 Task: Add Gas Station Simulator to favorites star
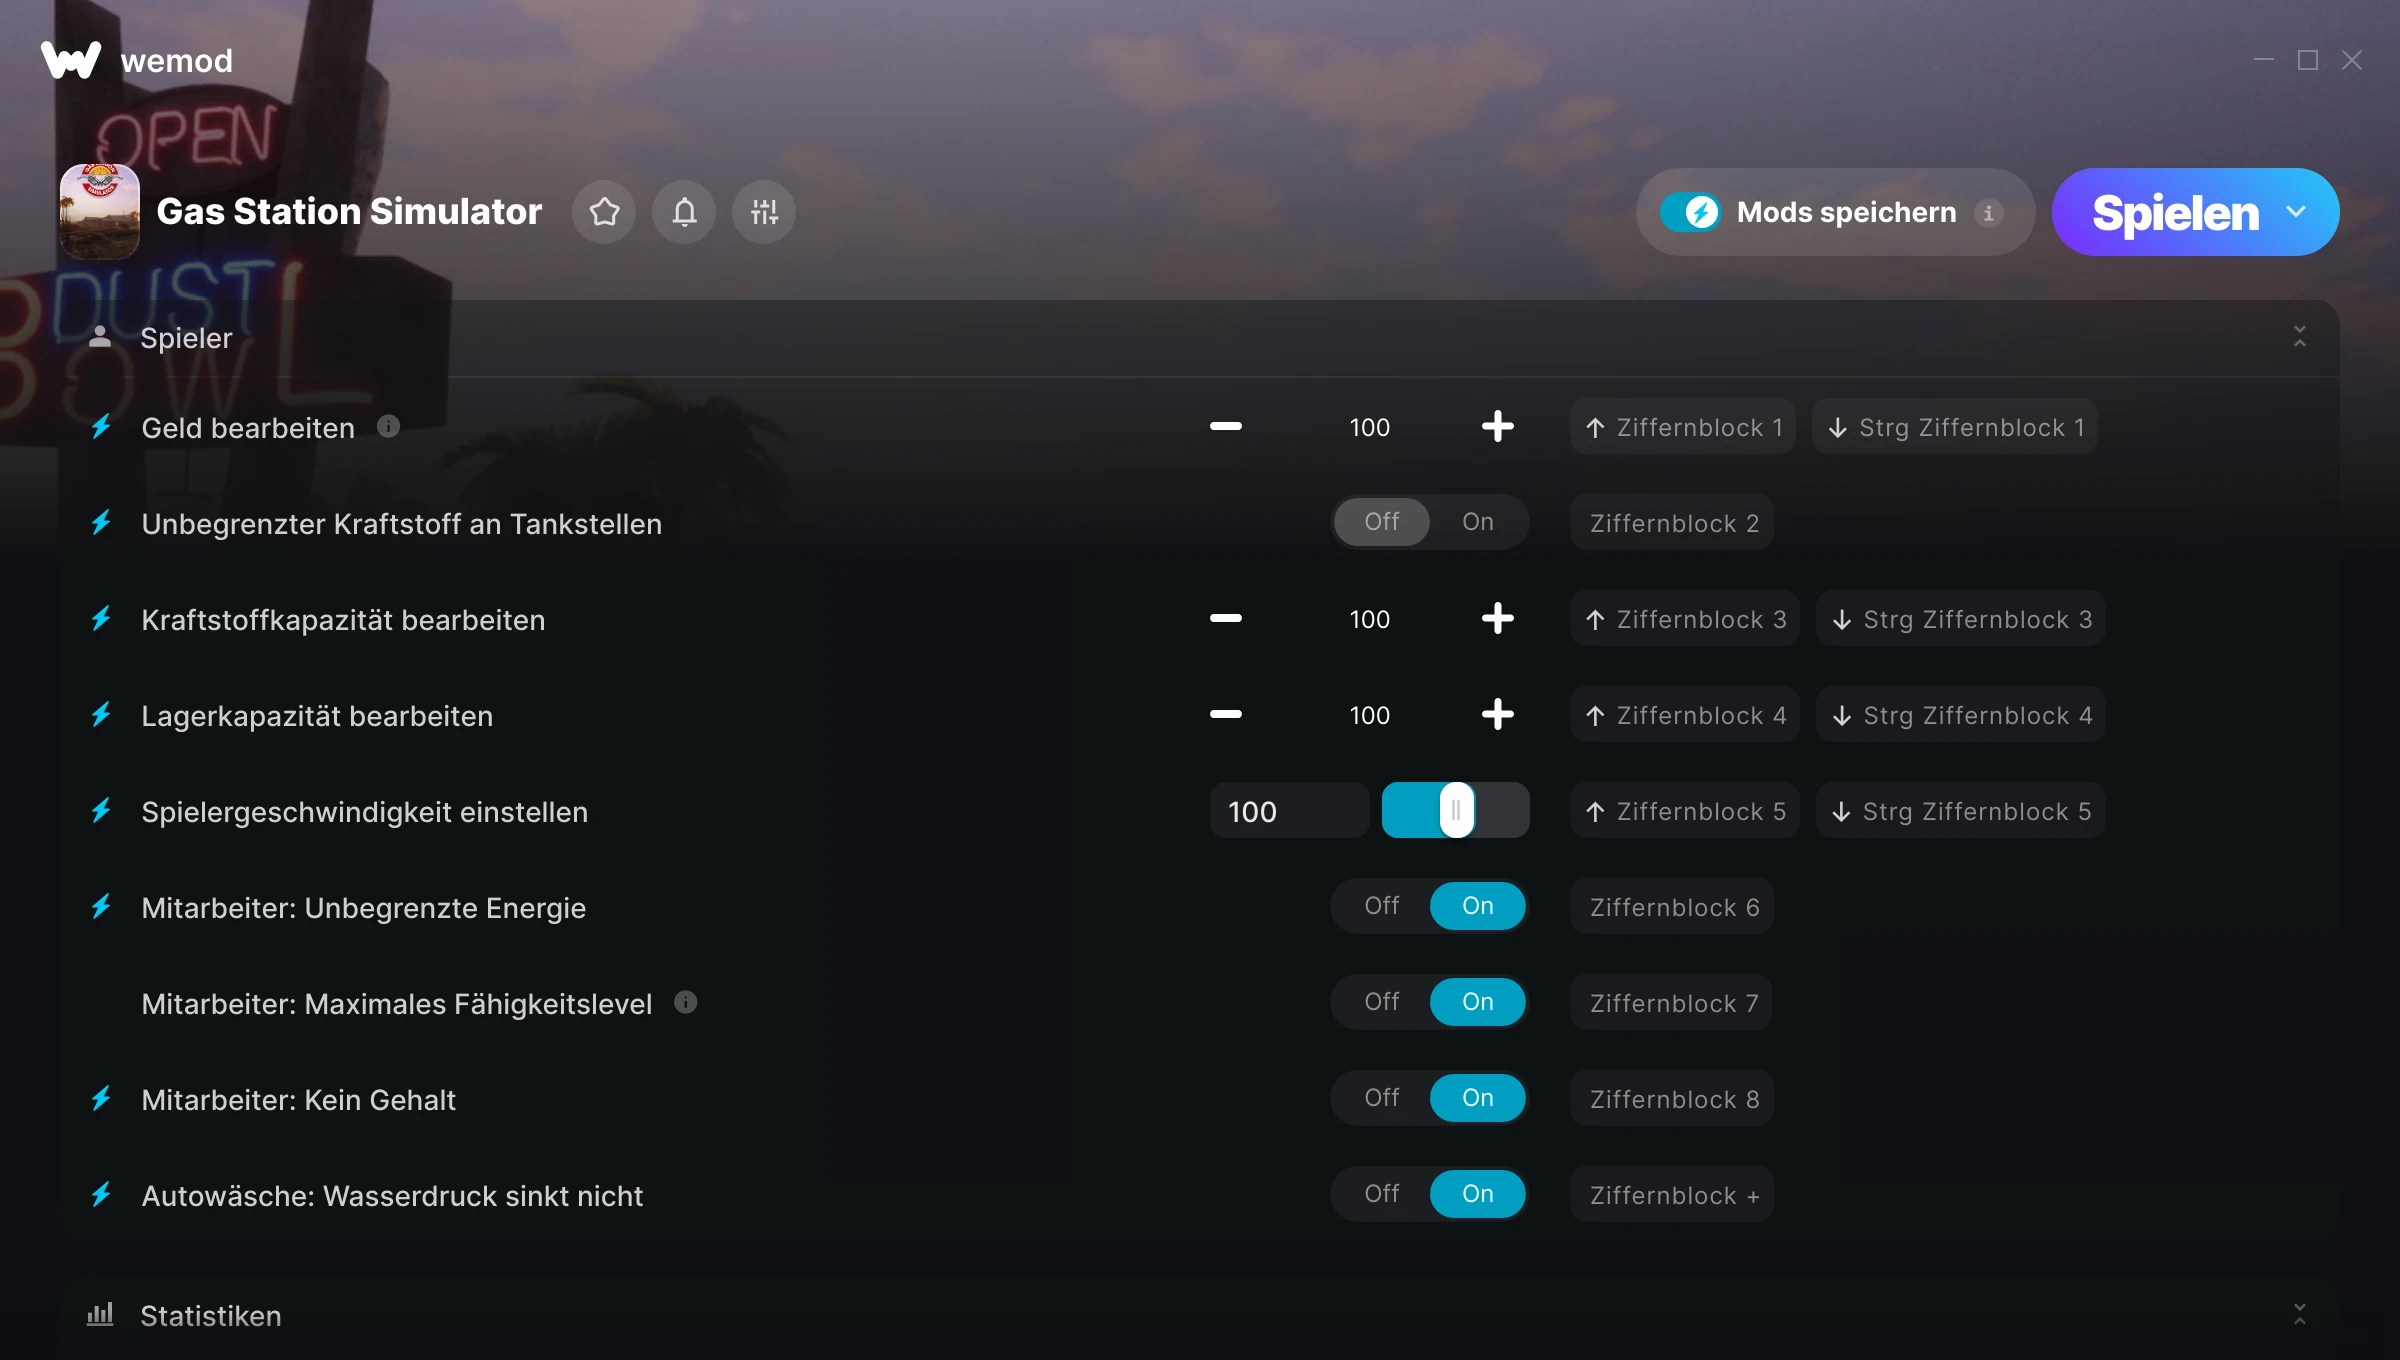604,212
